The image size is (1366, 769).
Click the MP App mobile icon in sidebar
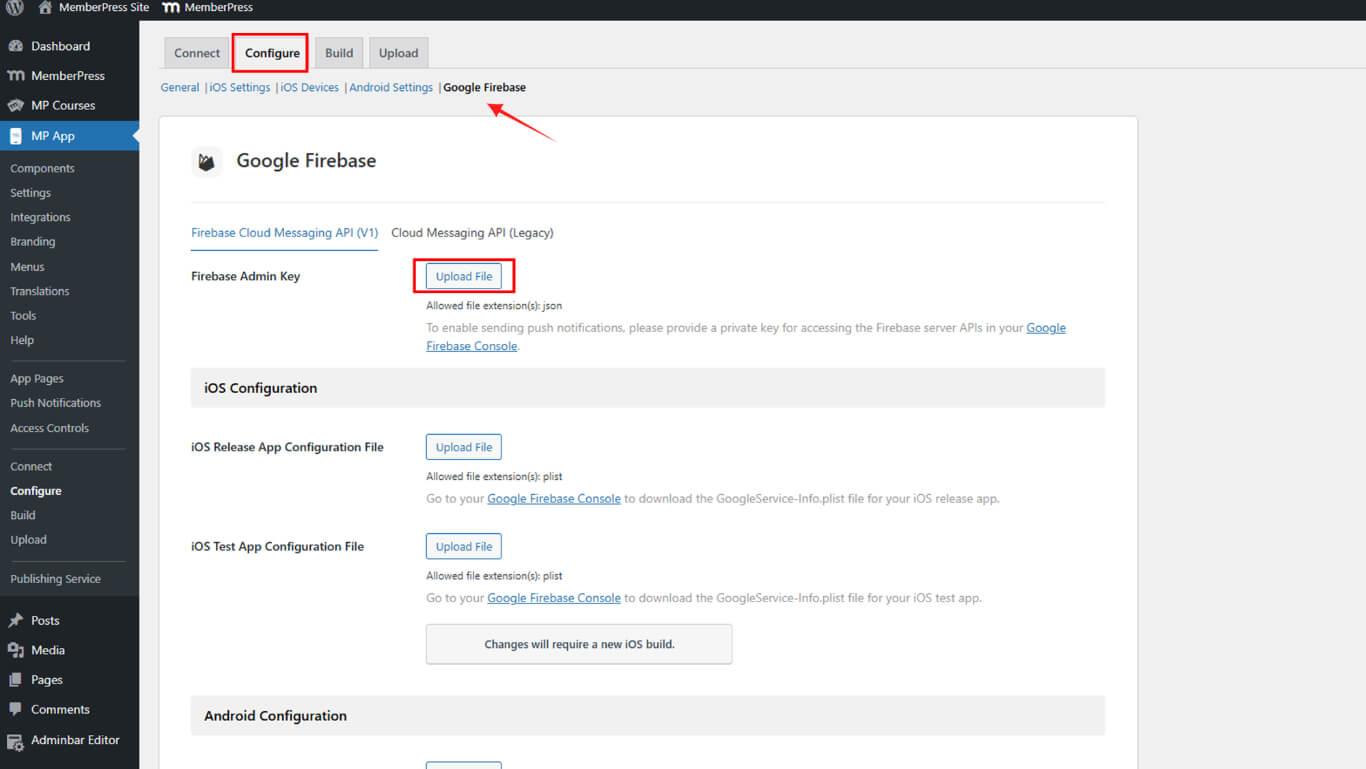[x=17, y=138]
